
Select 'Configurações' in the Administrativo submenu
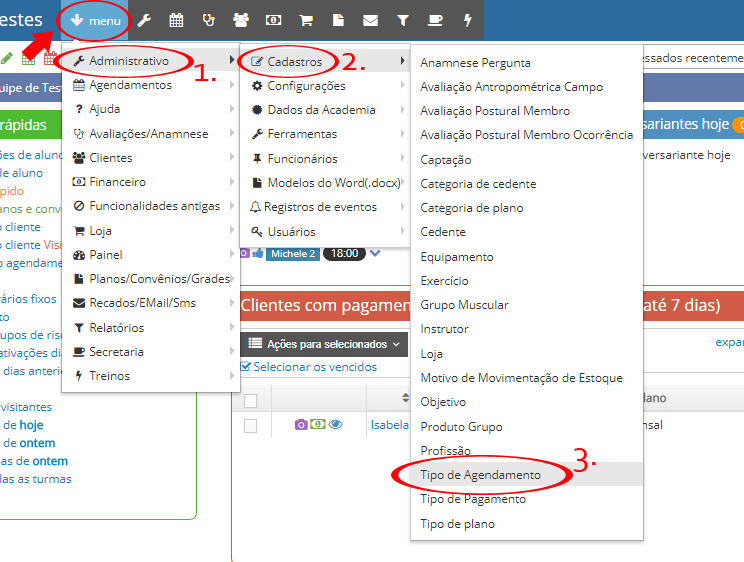click(x=306, y=86)
